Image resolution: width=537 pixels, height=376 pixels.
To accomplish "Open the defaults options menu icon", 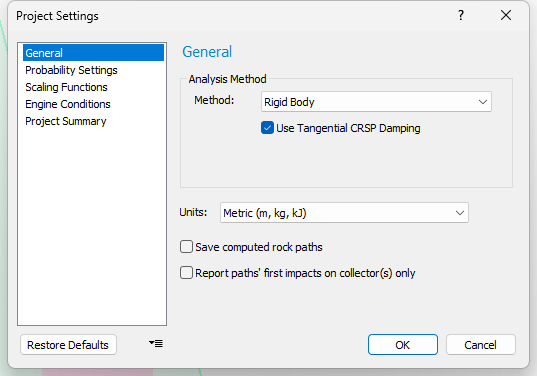I will tap(156, 343).
